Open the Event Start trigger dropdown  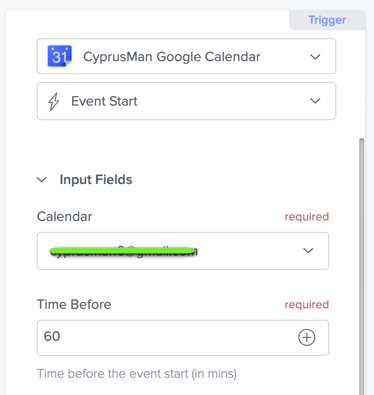point(186,101)
